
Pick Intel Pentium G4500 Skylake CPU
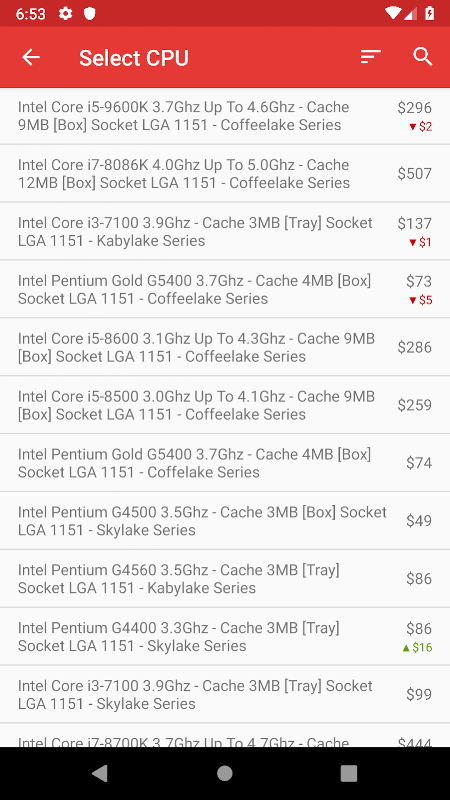[225, 521]
